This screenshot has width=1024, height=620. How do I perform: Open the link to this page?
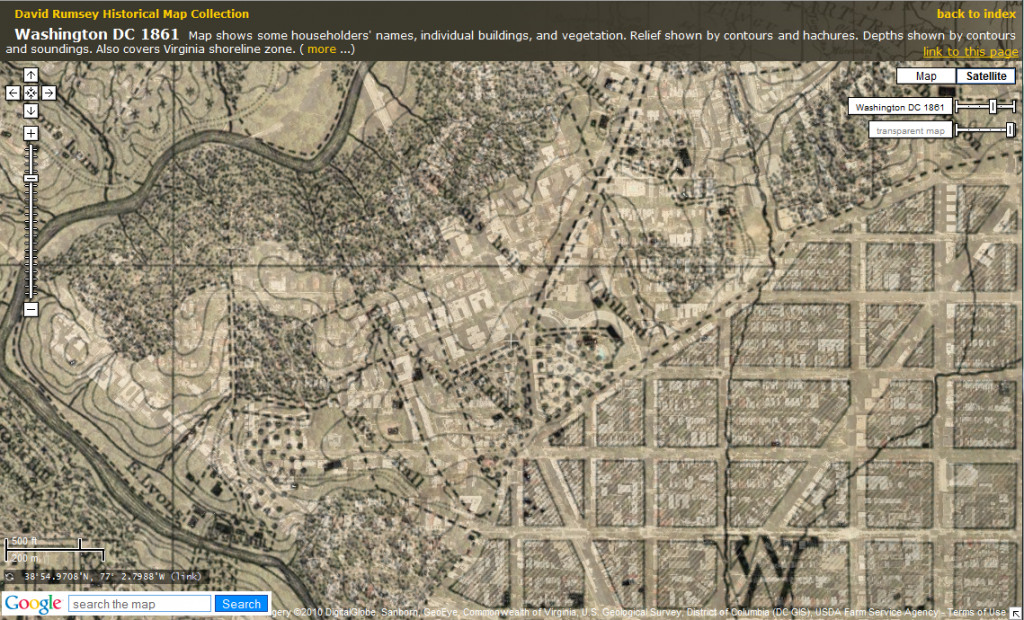(970, 52)
